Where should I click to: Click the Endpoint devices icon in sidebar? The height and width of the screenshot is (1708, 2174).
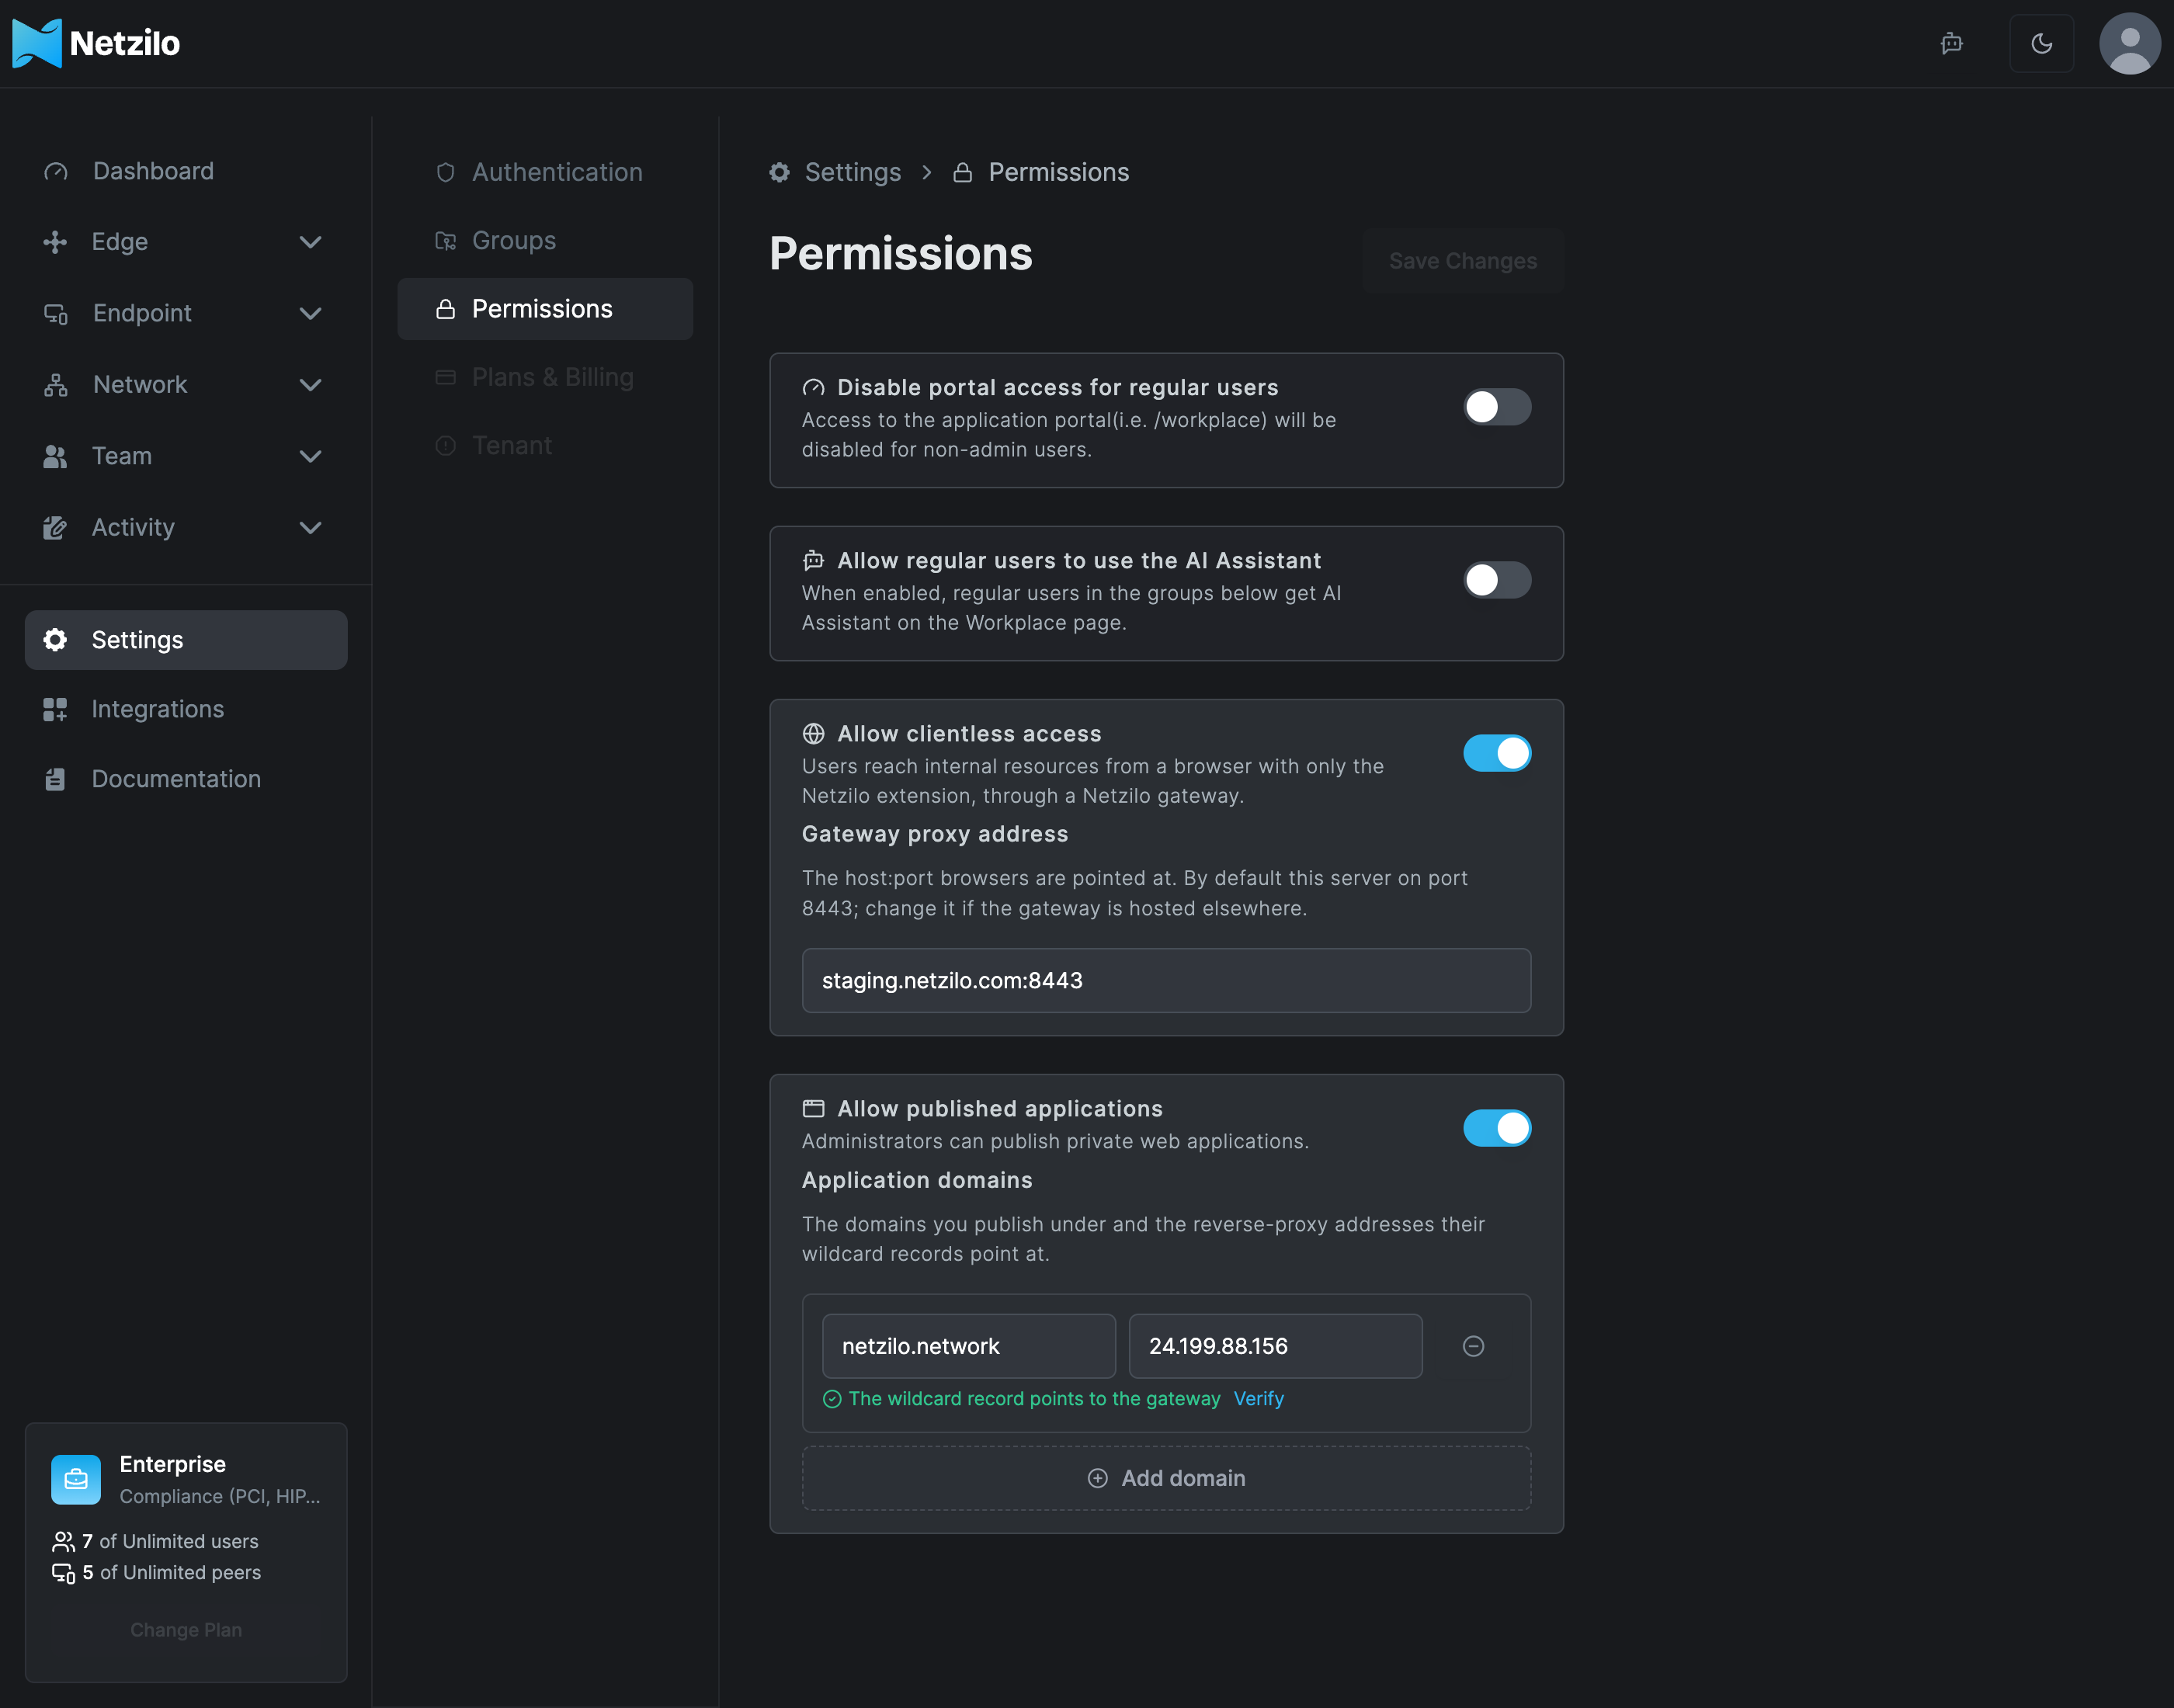click(56, 313)
